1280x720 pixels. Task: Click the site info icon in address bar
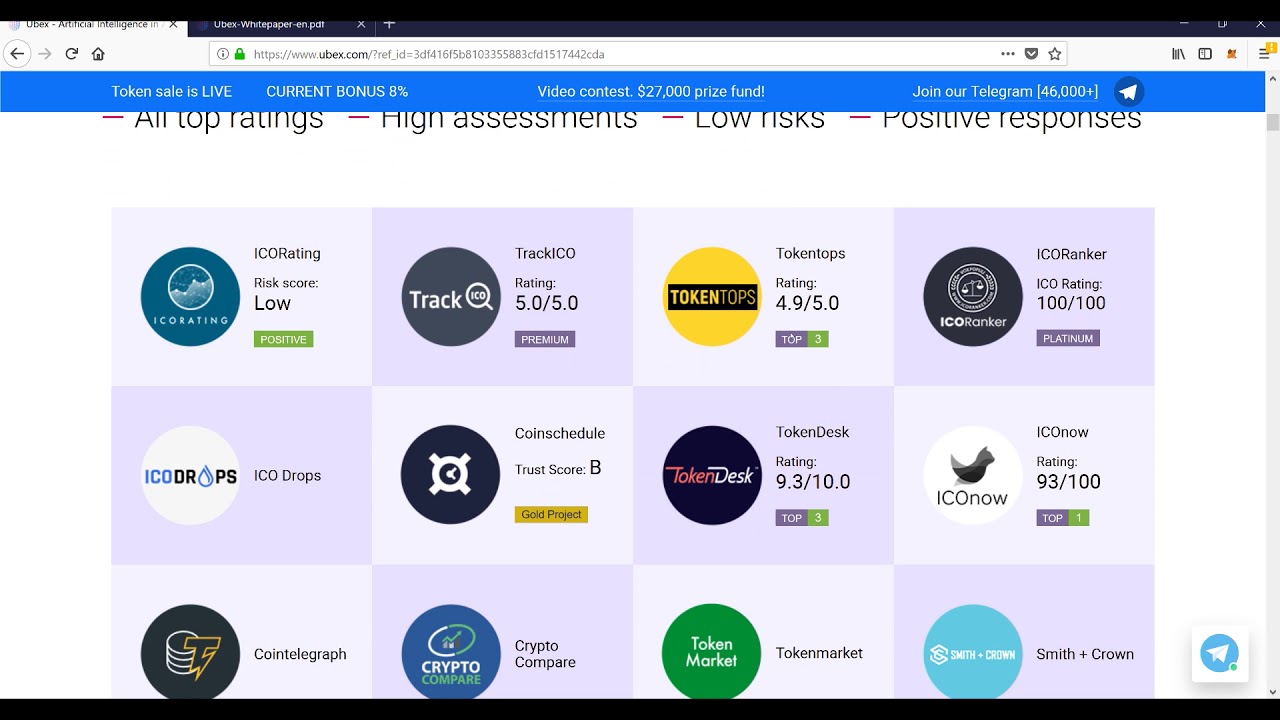point(223,54)
